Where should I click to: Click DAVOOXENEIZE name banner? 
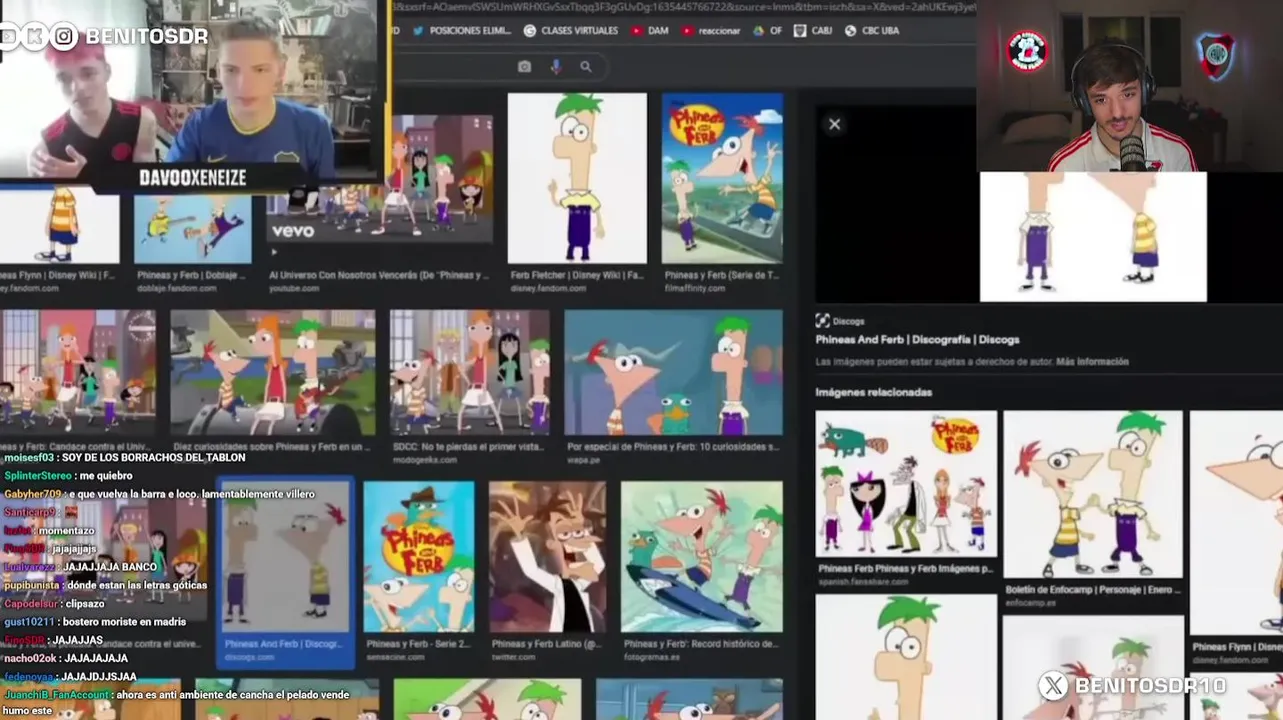(x=192, y=178)
